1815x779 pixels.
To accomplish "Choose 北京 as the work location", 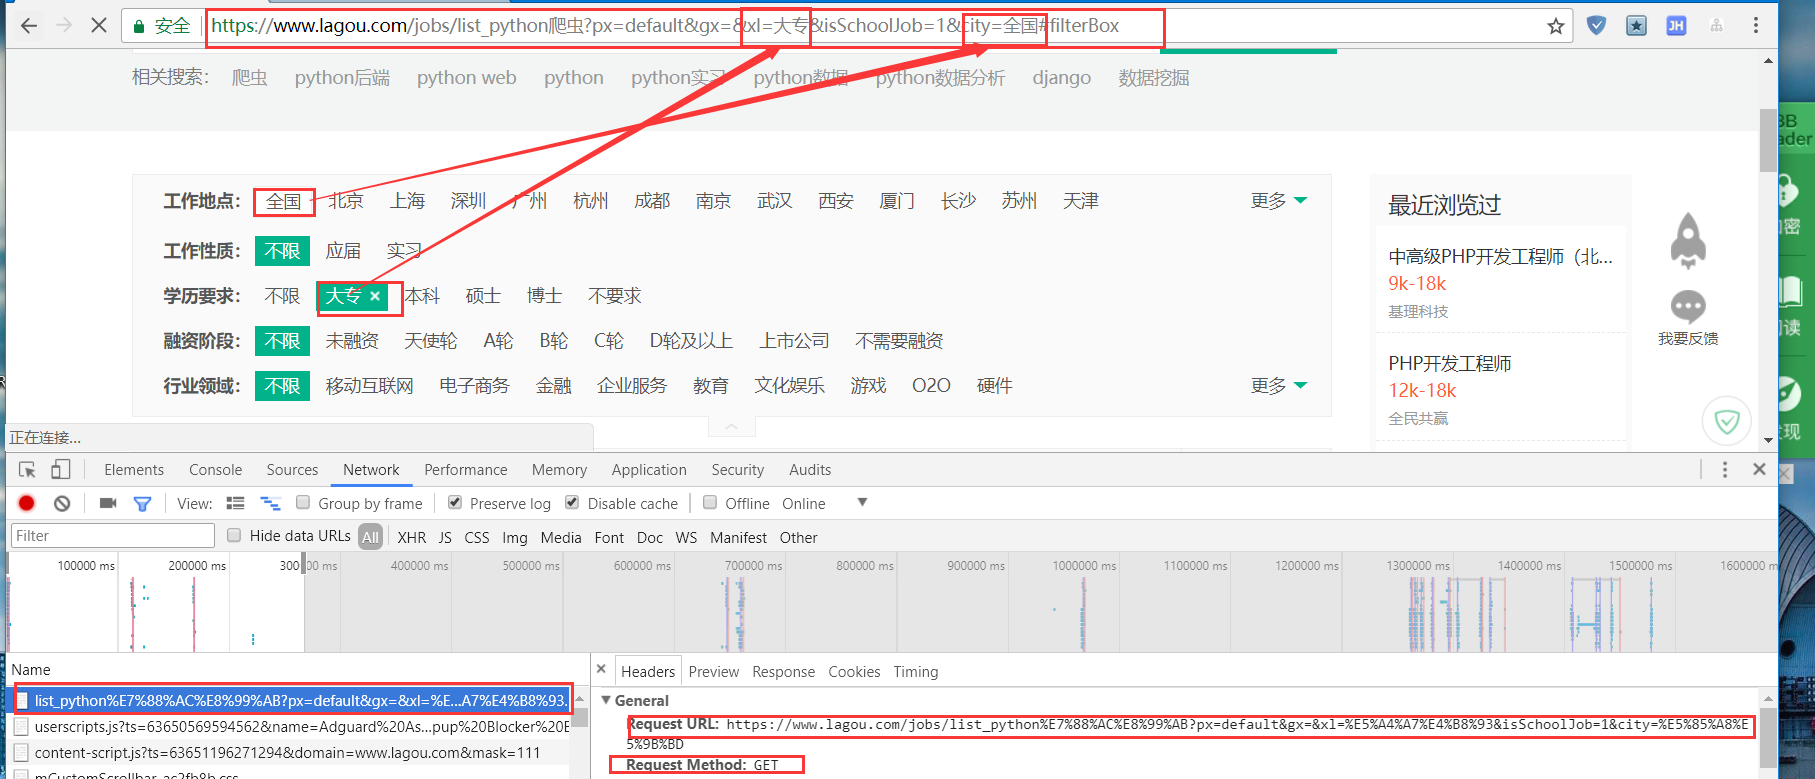I will pos(346,201).
